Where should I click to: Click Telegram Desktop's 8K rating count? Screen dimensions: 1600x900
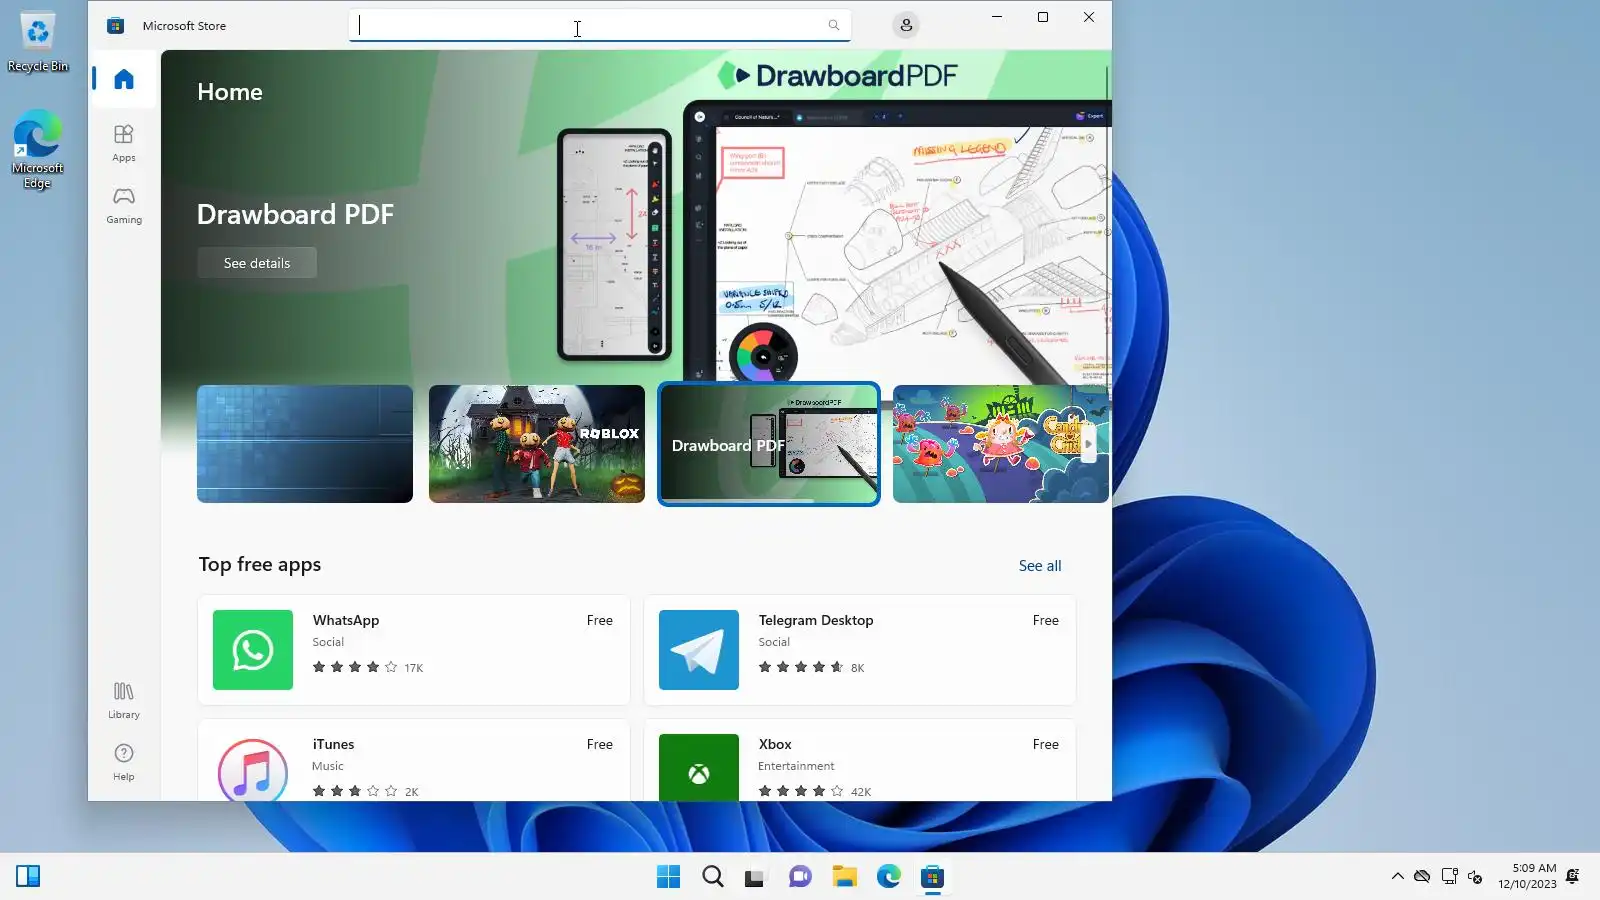tap(858, 668)
